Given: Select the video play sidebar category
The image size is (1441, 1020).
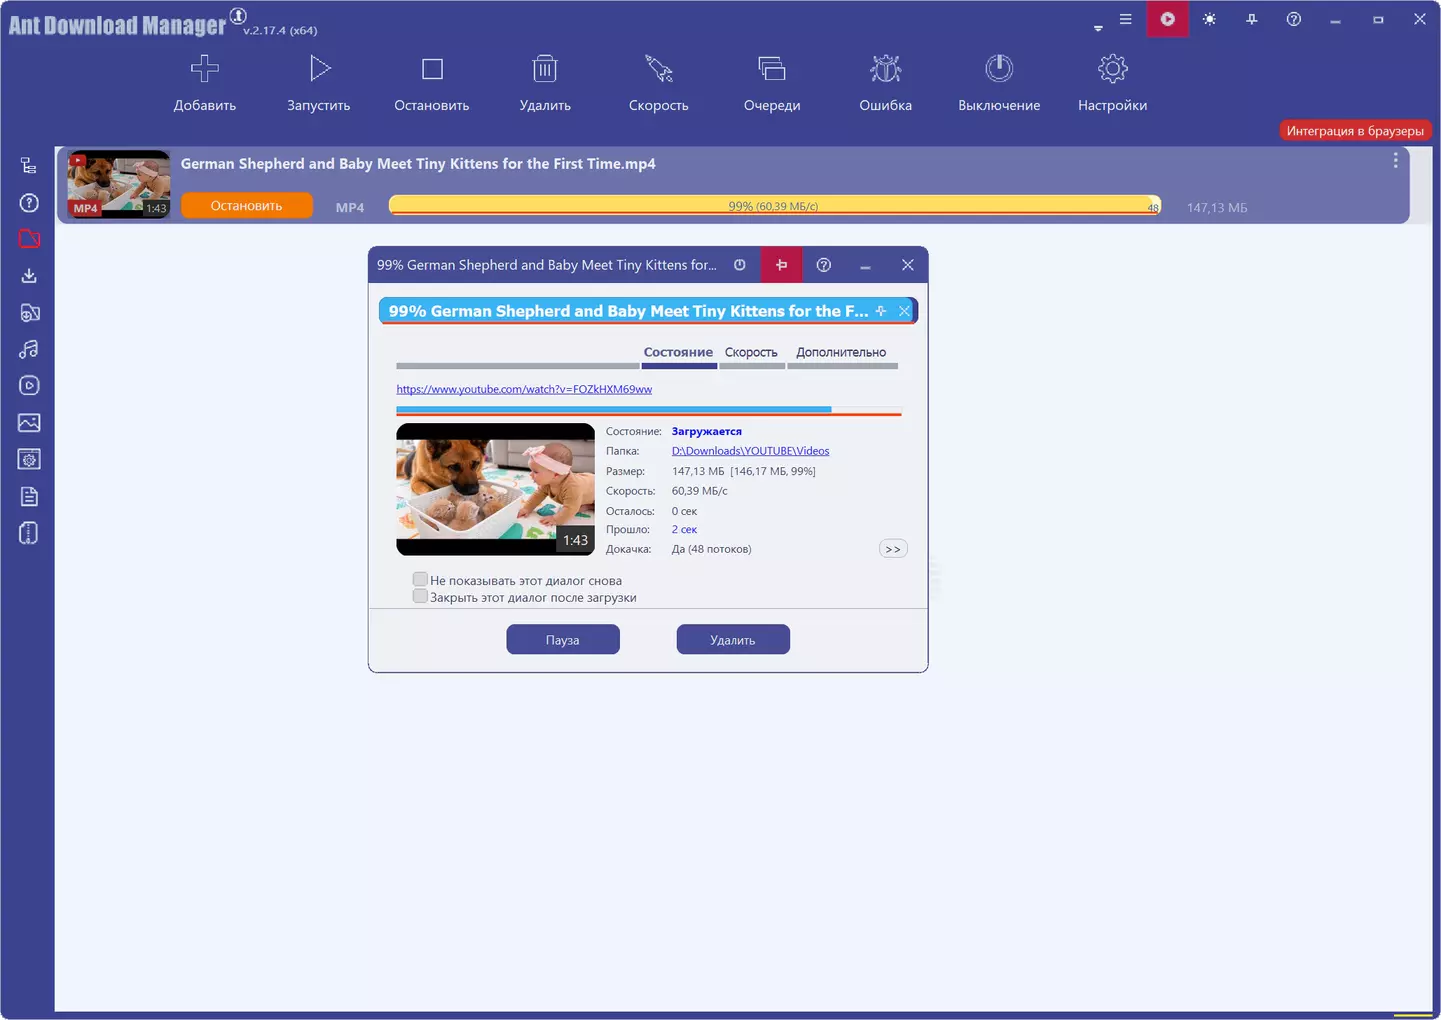Looking at the screenshot, I should point(29,386).
